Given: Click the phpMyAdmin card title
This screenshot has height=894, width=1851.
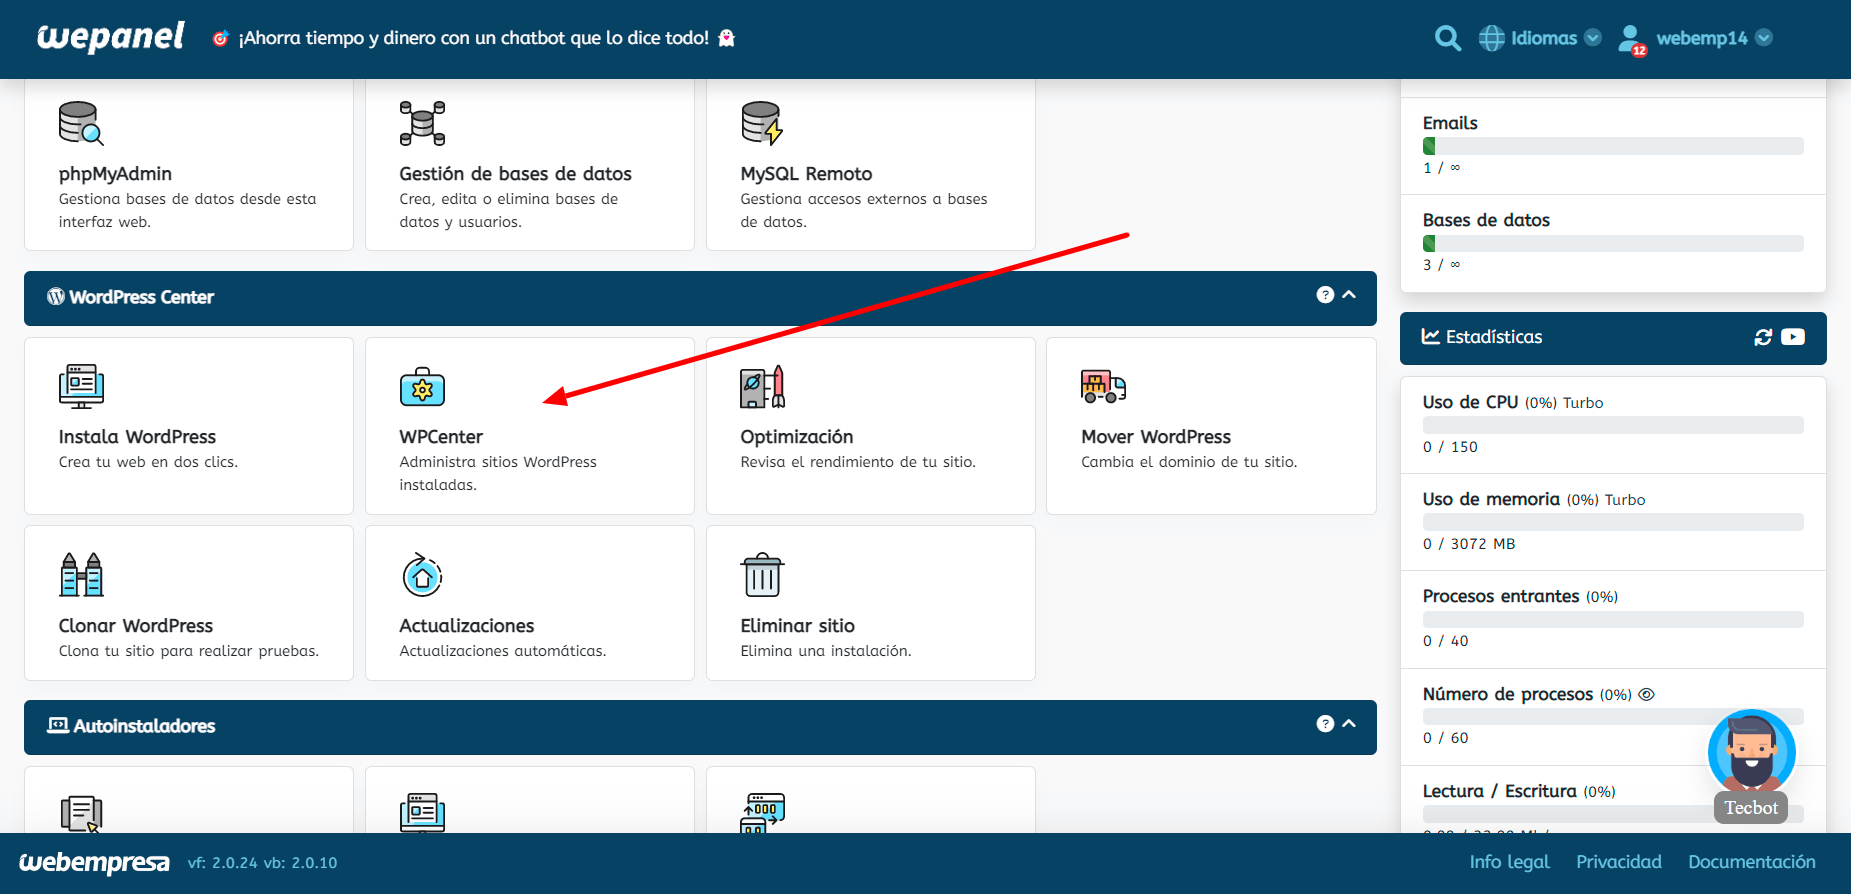Looking at the screenshot, I should [x=115, y=174].
